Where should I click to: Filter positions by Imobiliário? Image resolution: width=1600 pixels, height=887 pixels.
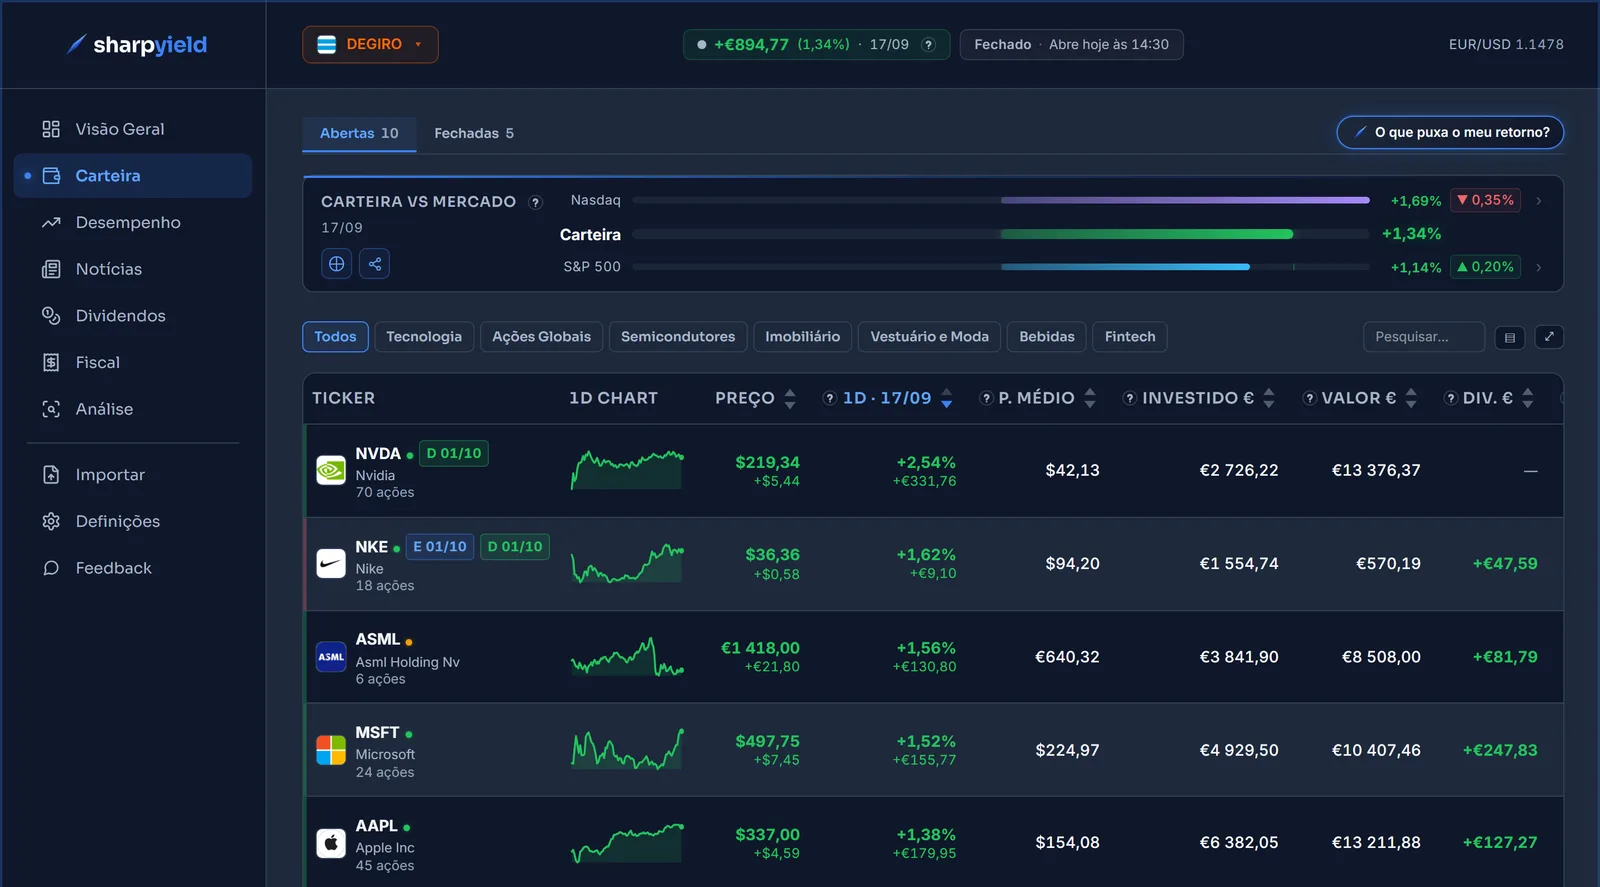pyautogui.click(x=802, y=337)
